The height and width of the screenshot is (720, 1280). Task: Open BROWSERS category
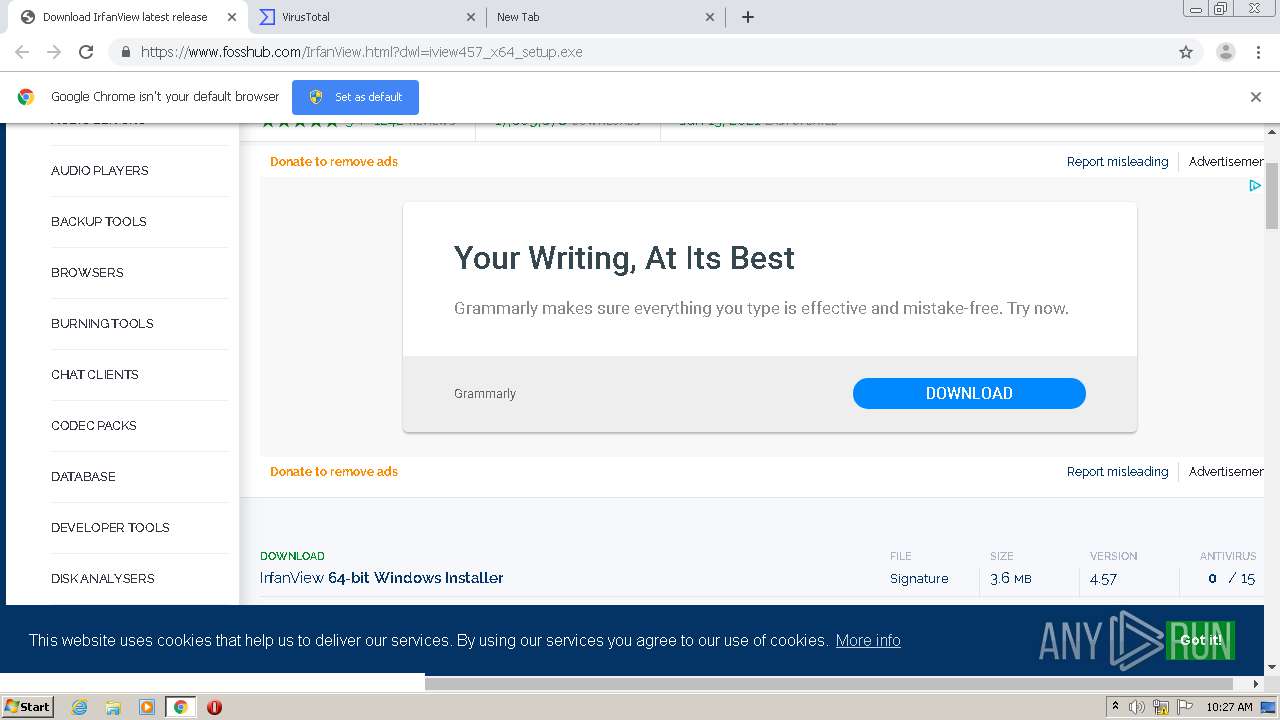tap(87, 273)
